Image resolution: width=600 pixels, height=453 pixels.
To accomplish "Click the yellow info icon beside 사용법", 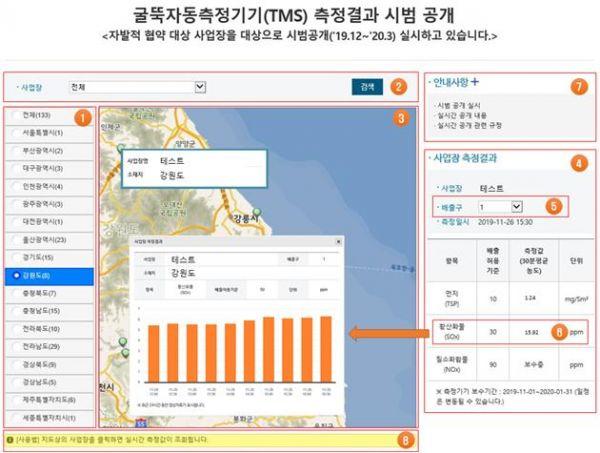I will tap(8, 439).
